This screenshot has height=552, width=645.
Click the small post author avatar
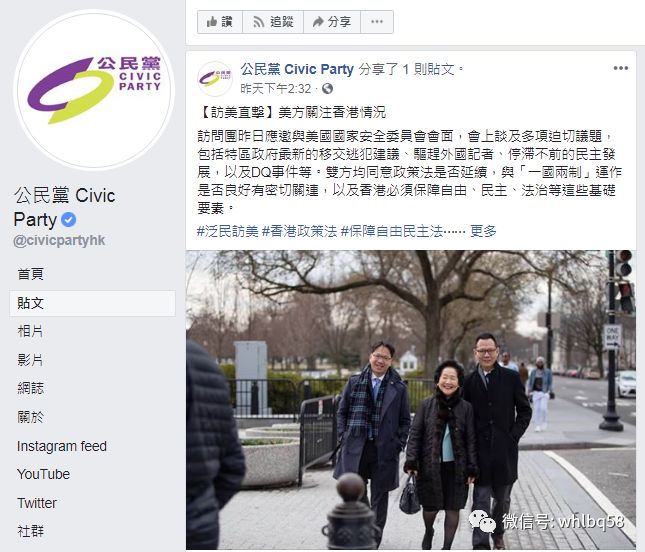coord(215,79)
